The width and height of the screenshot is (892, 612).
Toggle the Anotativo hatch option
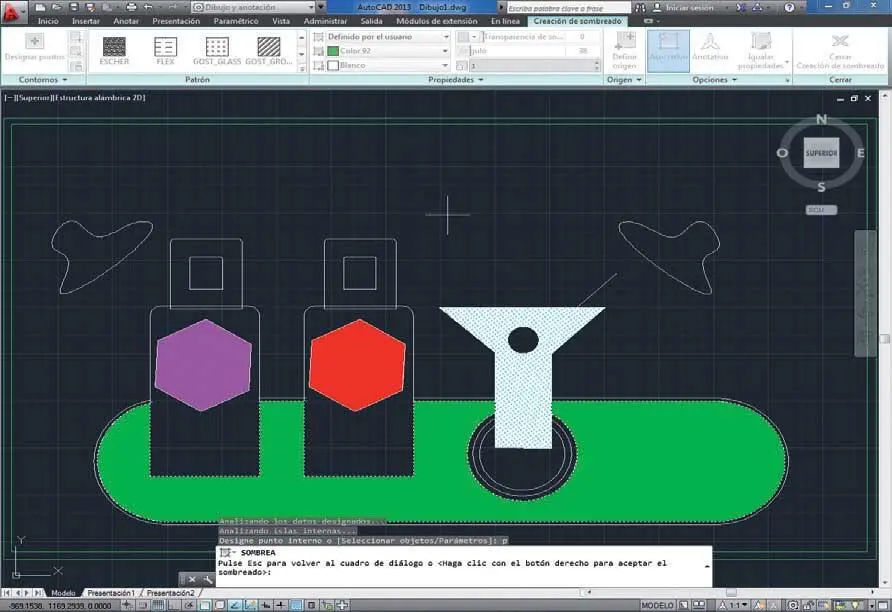pos(710,47)
